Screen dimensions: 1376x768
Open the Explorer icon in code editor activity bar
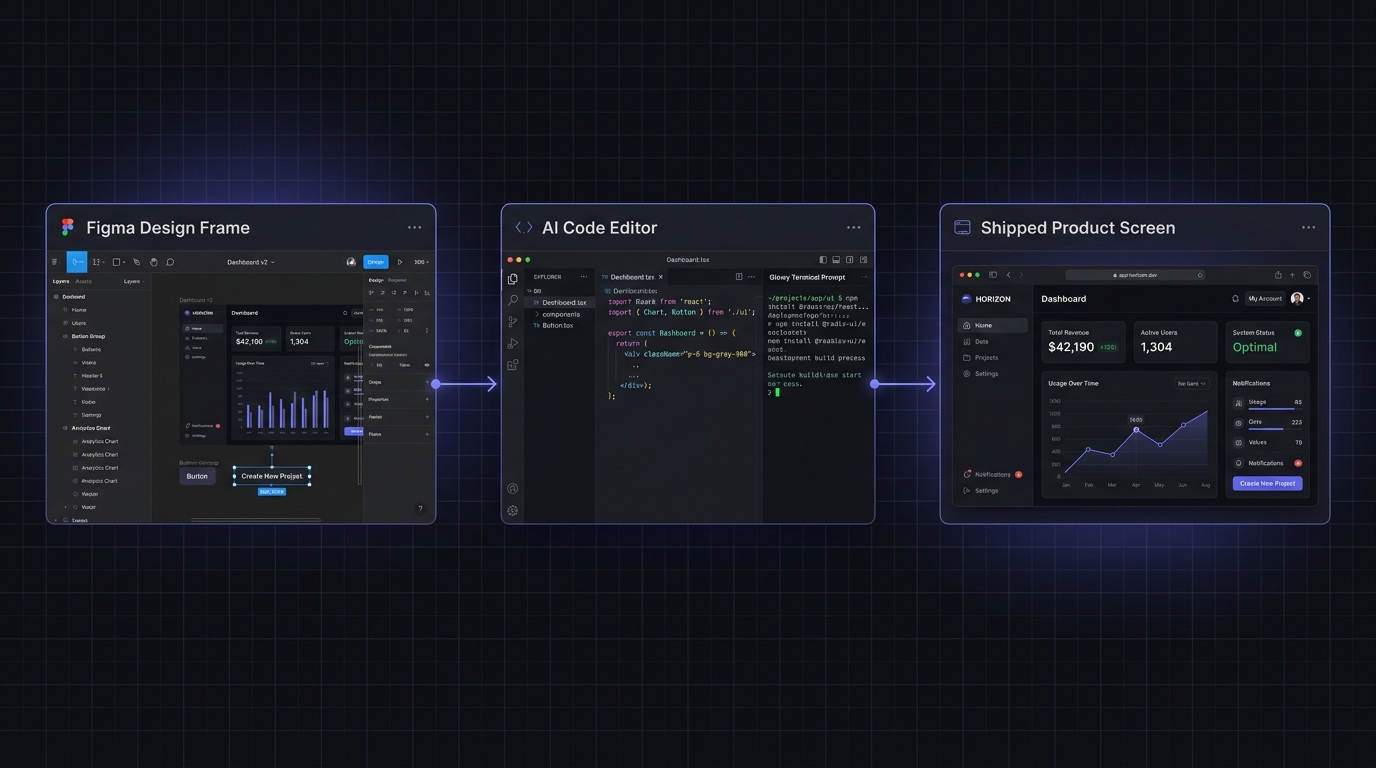click(x=512, y=279)
